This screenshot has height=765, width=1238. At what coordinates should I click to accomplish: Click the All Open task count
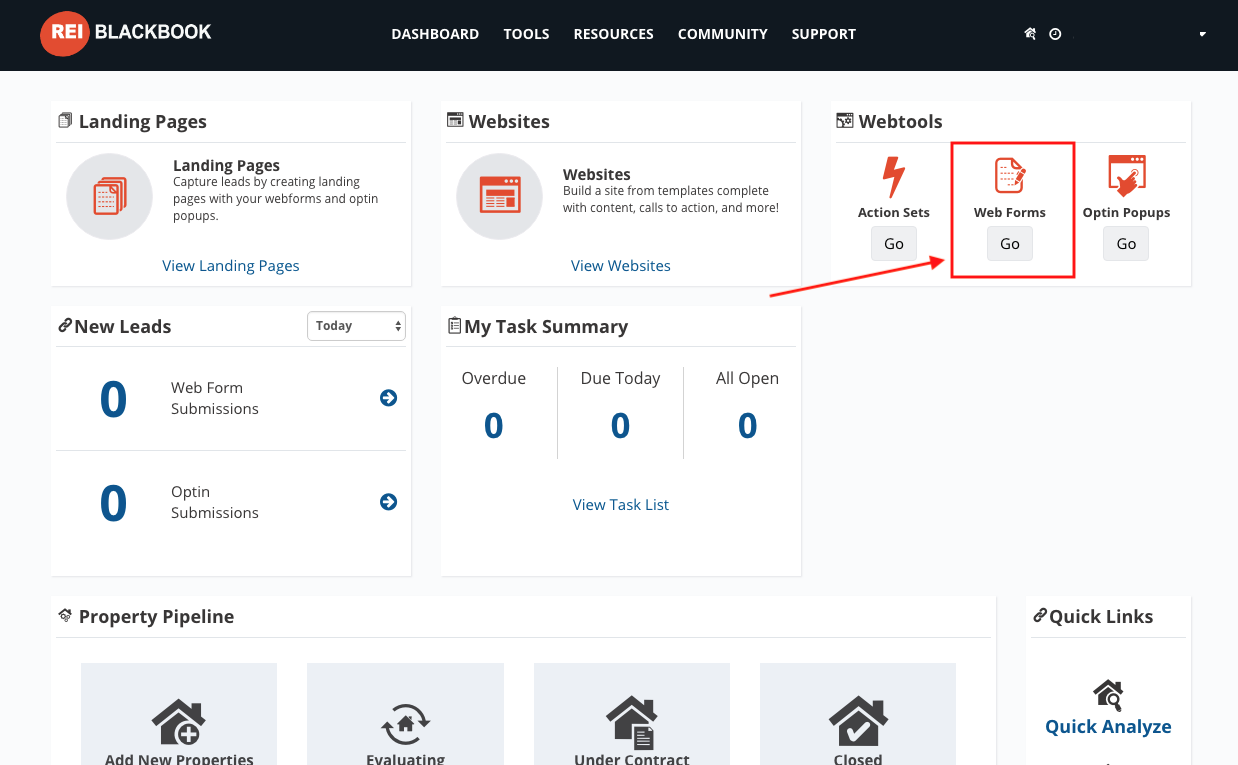[748, 426]
